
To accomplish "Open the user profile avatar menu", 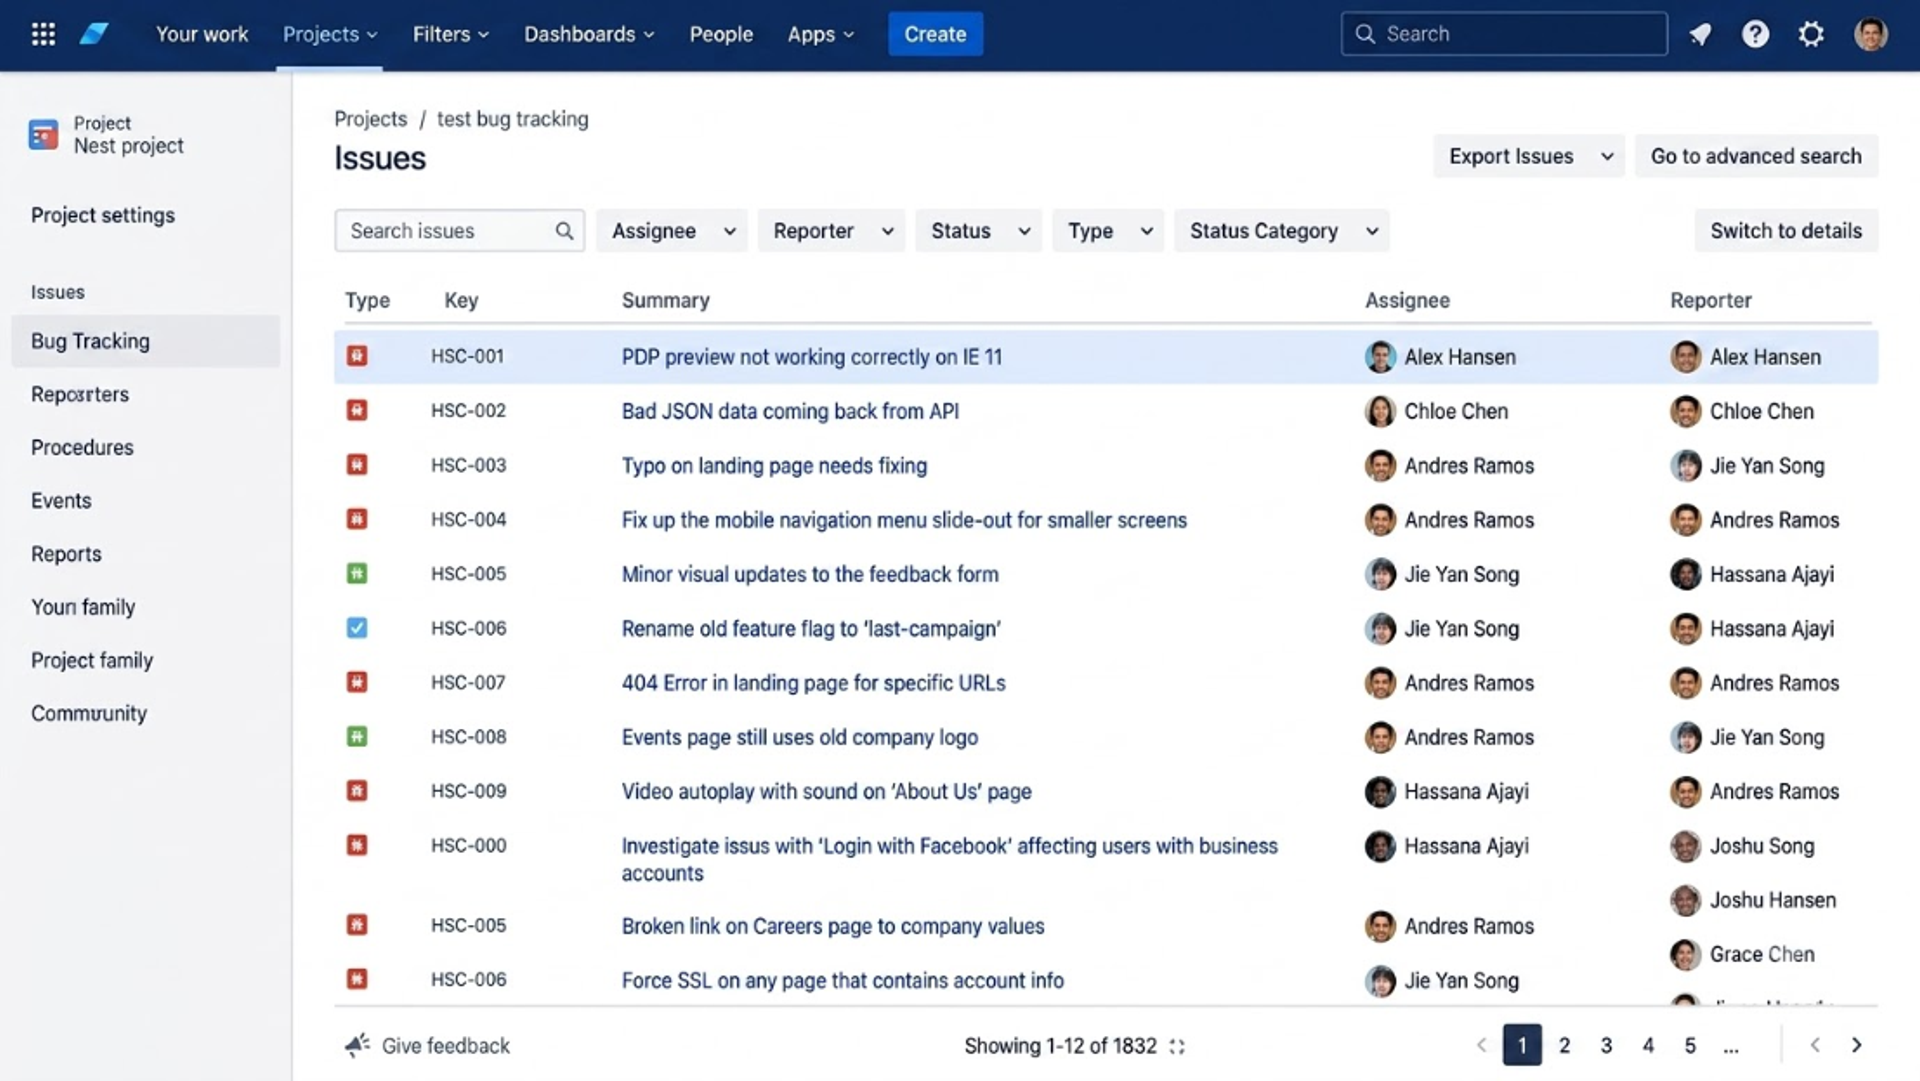I will click(x=1870, y=34).
